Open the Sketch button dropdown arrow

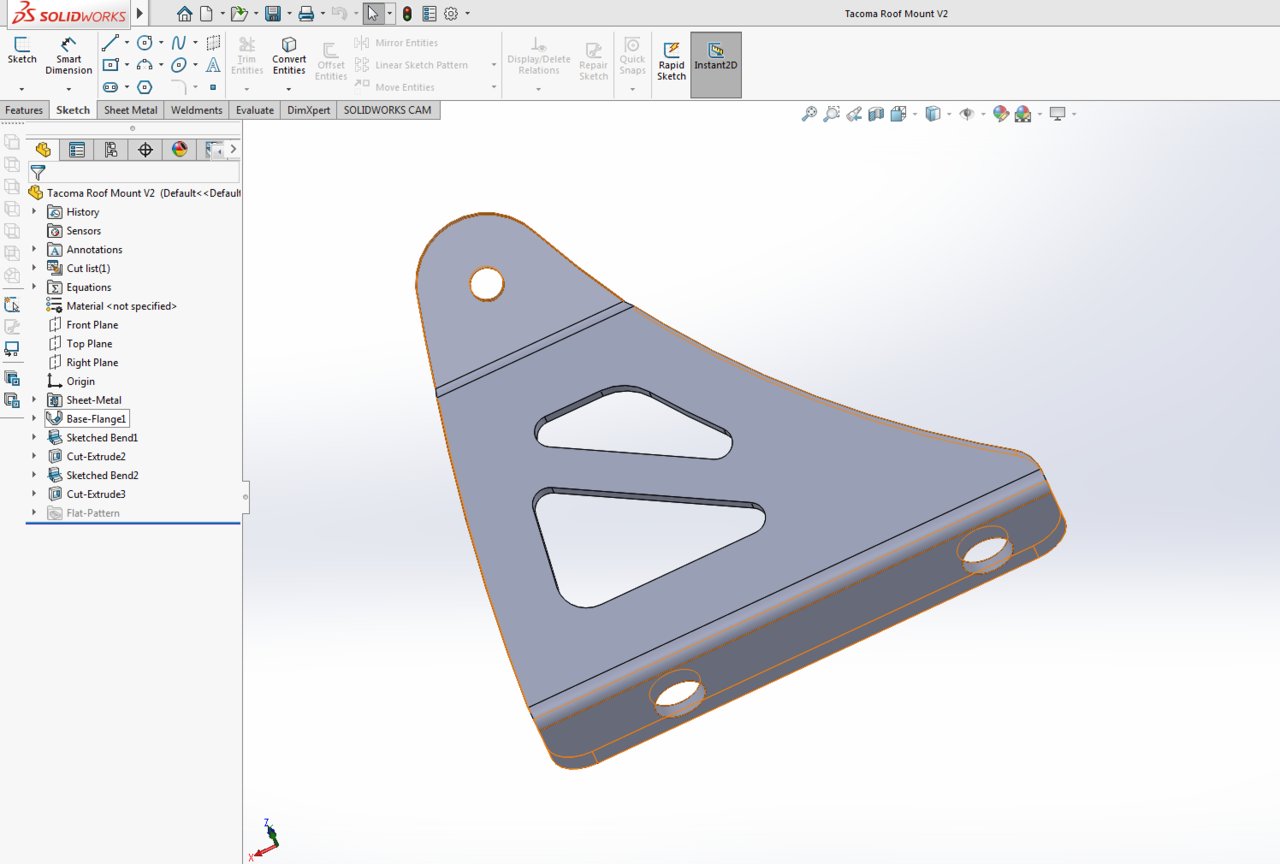[21, 89]
